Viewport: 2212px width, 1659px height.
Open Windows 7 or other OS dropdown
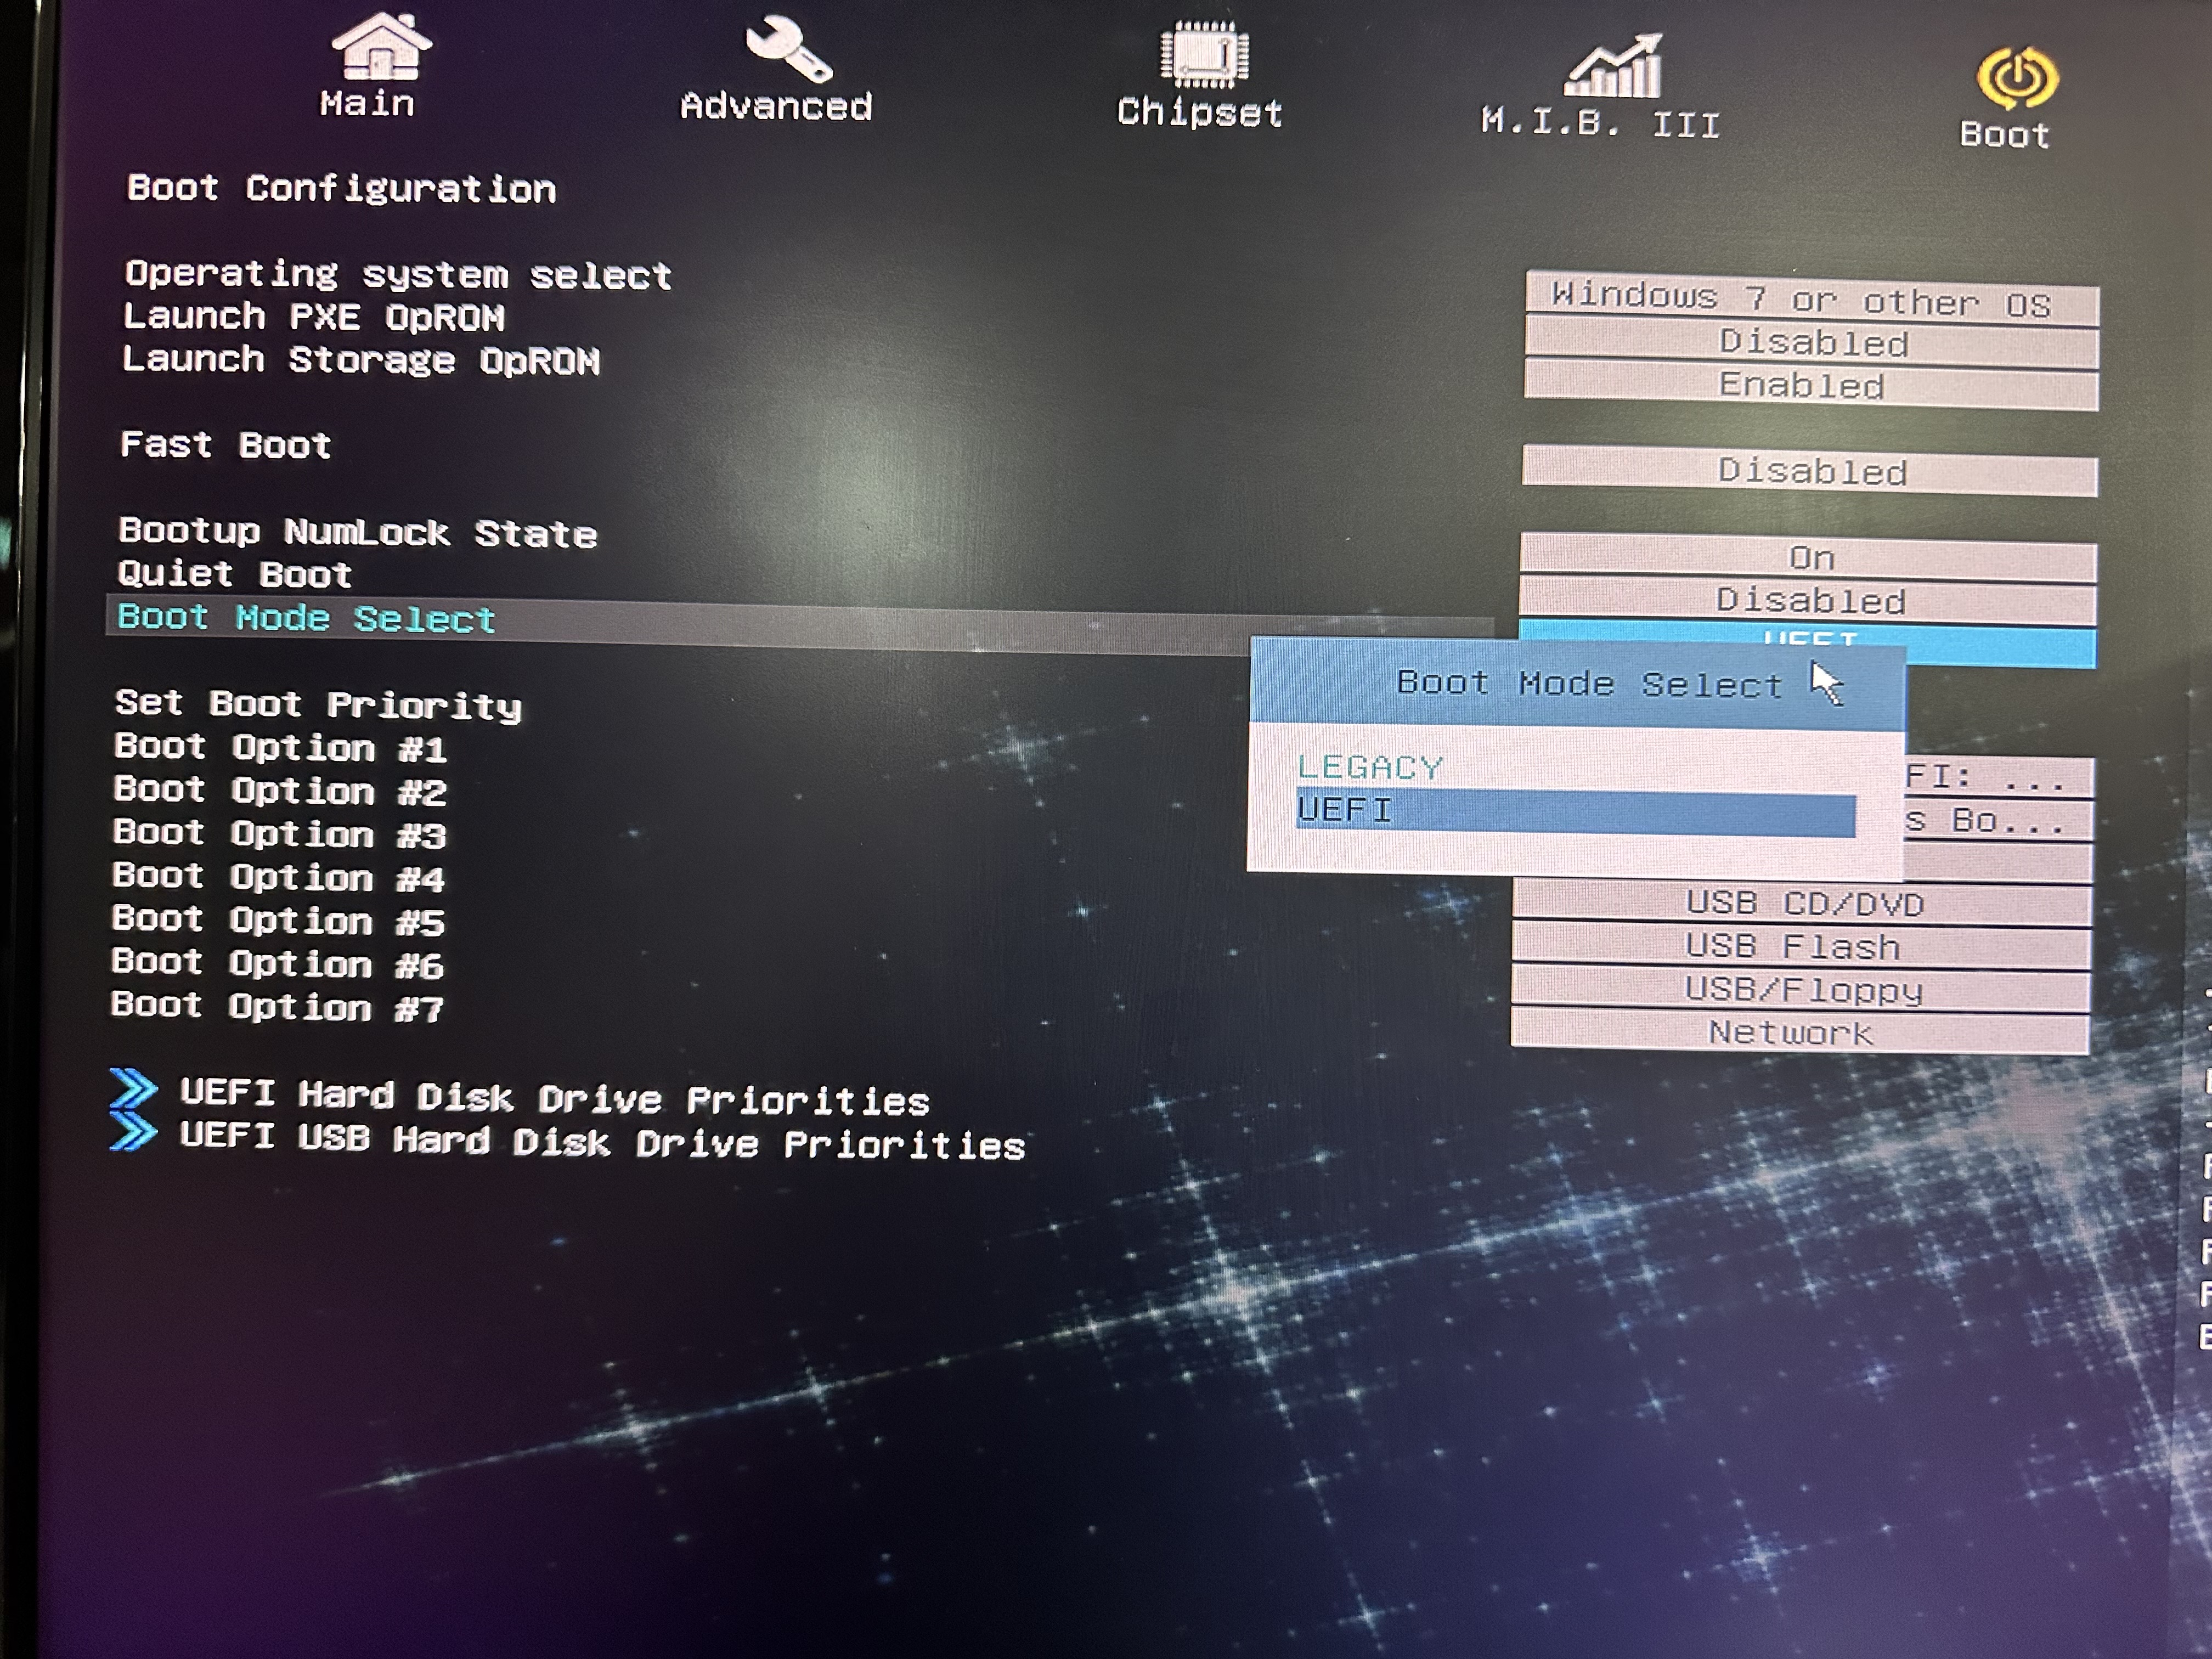(1812, 299)
